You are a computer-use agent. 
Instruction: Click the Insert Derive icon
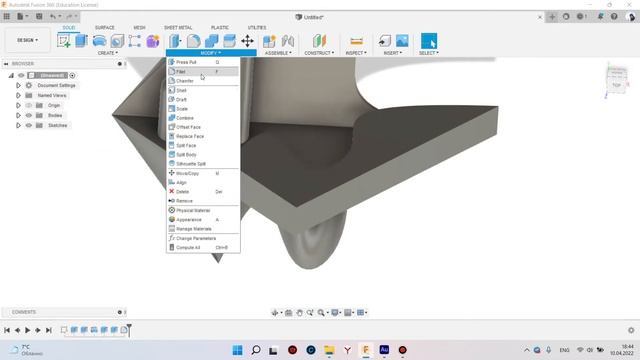[x=384, y=41]
